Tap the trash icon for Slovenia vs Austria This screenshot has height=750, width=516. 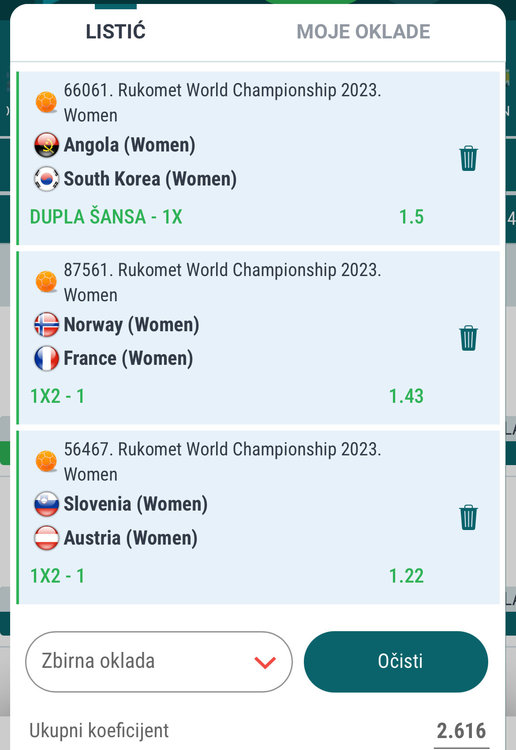click(468, 518)
